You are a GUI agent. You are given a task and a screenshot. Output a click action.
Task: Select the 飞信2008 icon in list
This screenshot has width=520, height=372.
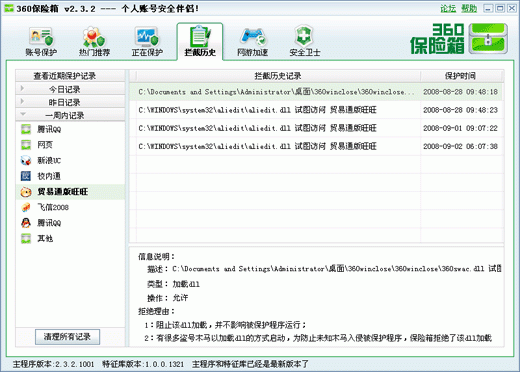(26, 207)
